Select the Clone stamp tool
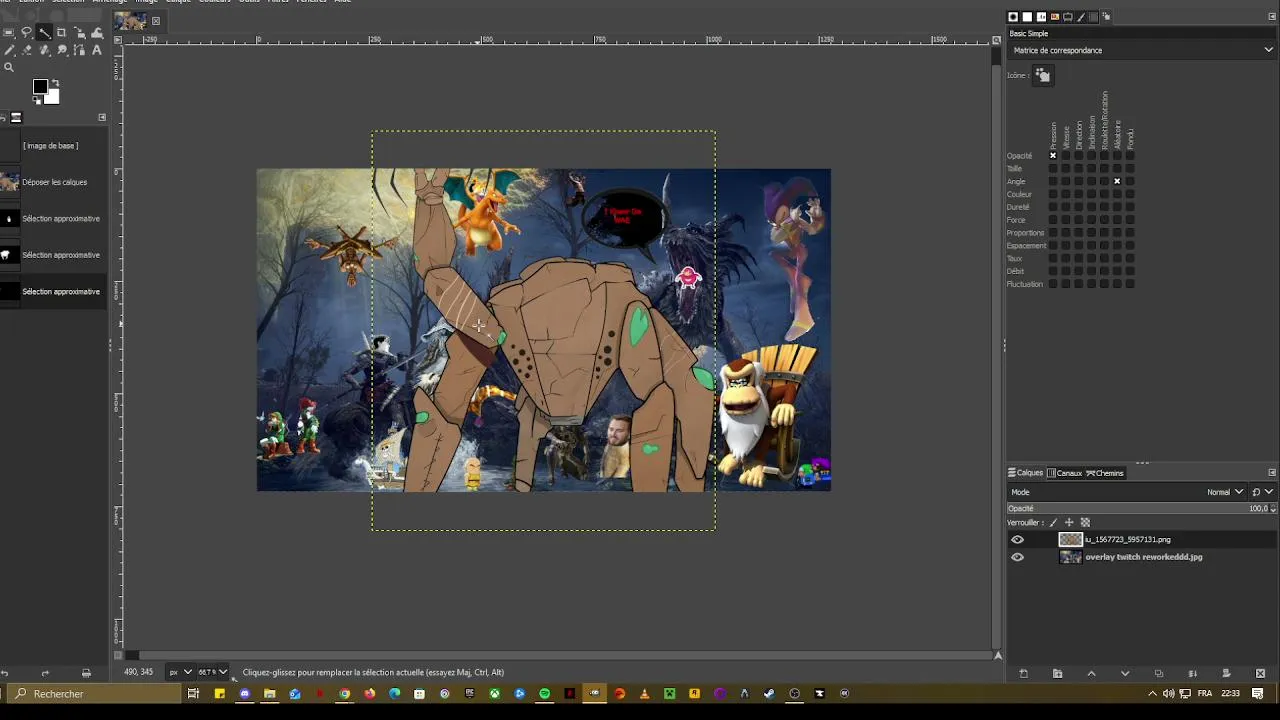The width and height of the screenshot is (1280, 720). [44, 50]
